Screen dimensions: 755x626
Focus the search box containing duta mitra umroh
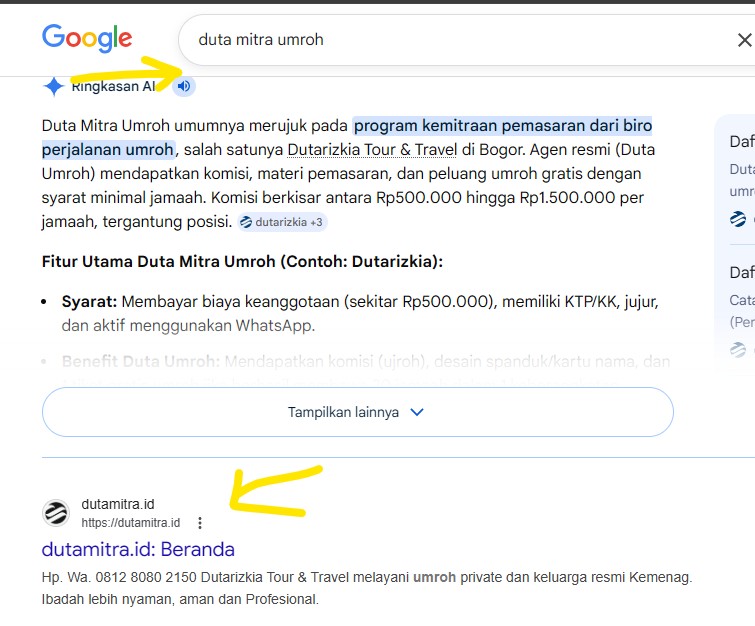[450, 41]
